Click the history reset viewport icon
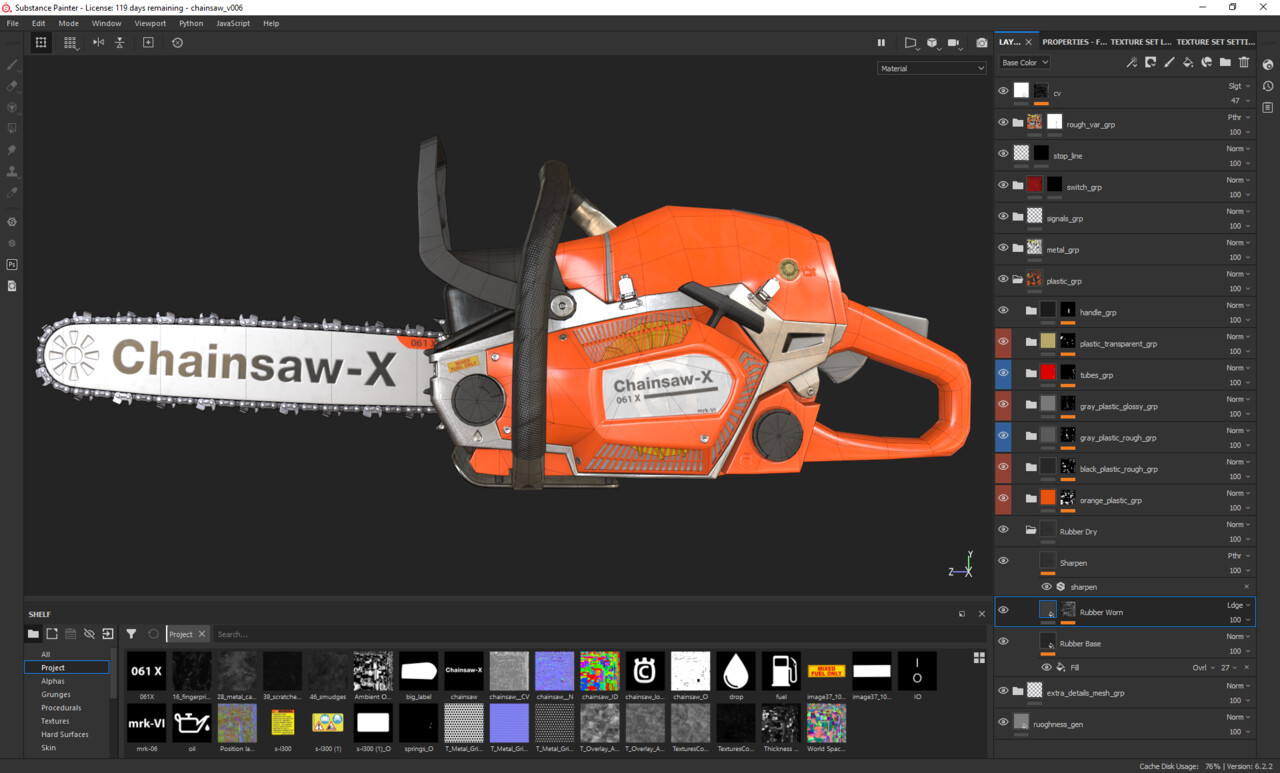 pyautogui.click(x=177, y=42)
